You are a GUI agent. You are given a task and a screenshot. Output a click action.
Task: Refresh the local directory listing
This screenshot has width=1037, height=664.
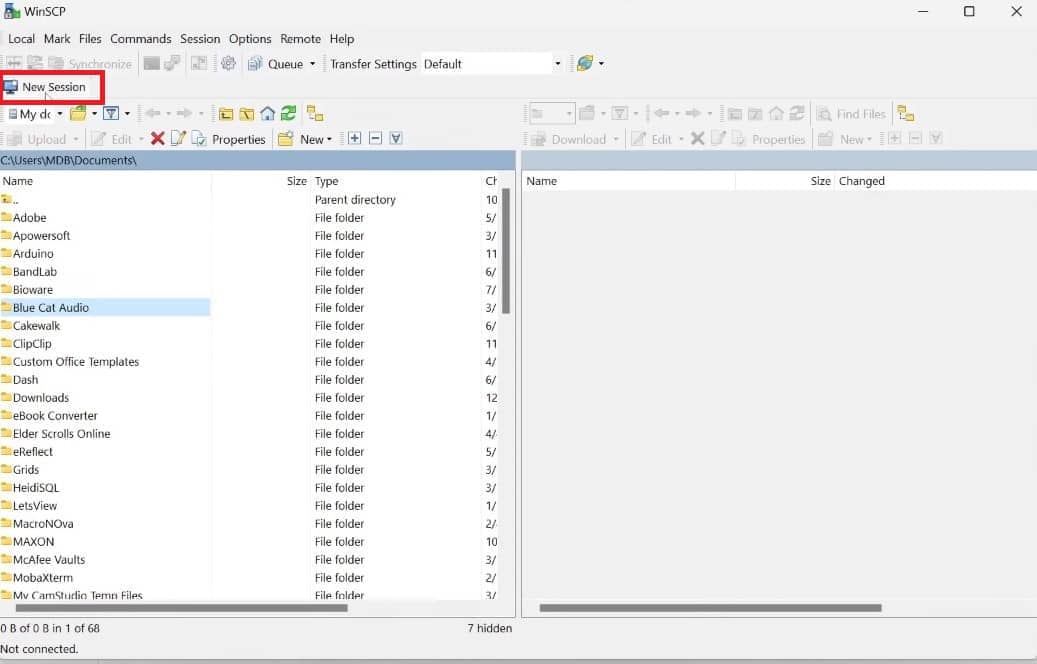[288, 114]
